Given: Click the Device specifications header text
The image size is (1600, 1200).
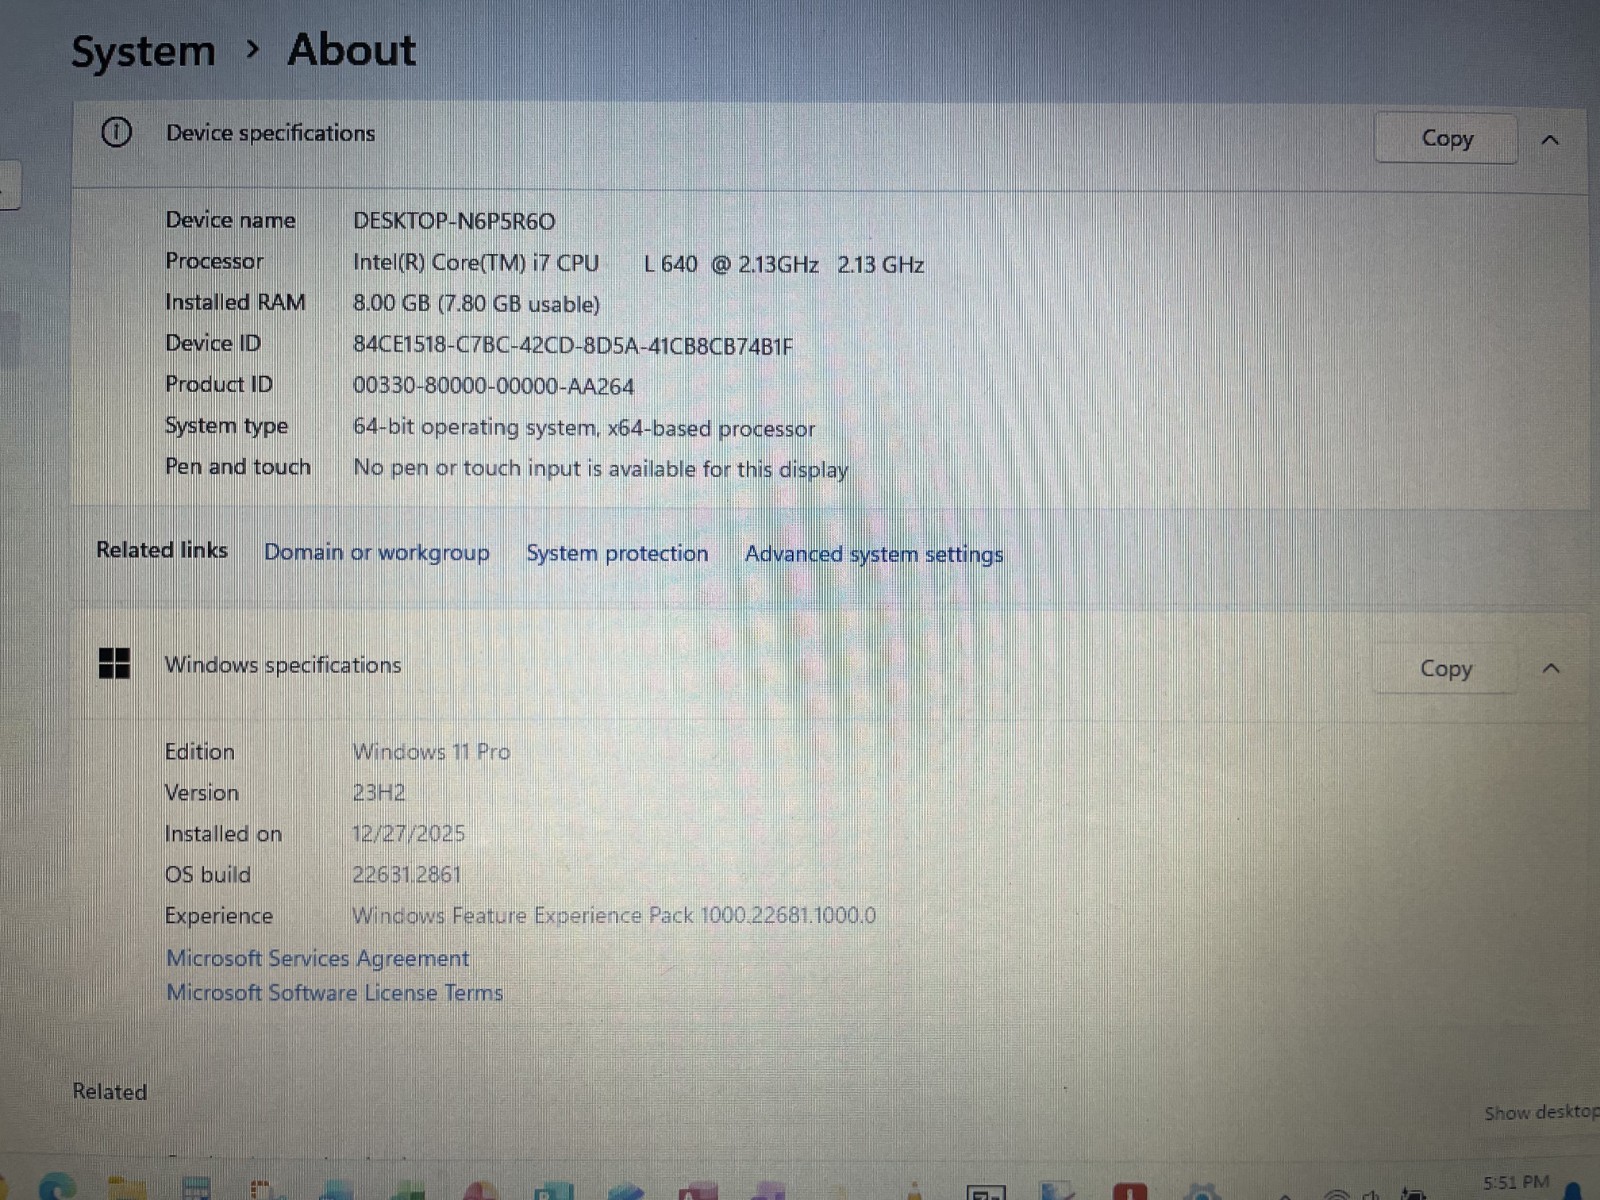Looking at the screenshot, I should [270, 133].
